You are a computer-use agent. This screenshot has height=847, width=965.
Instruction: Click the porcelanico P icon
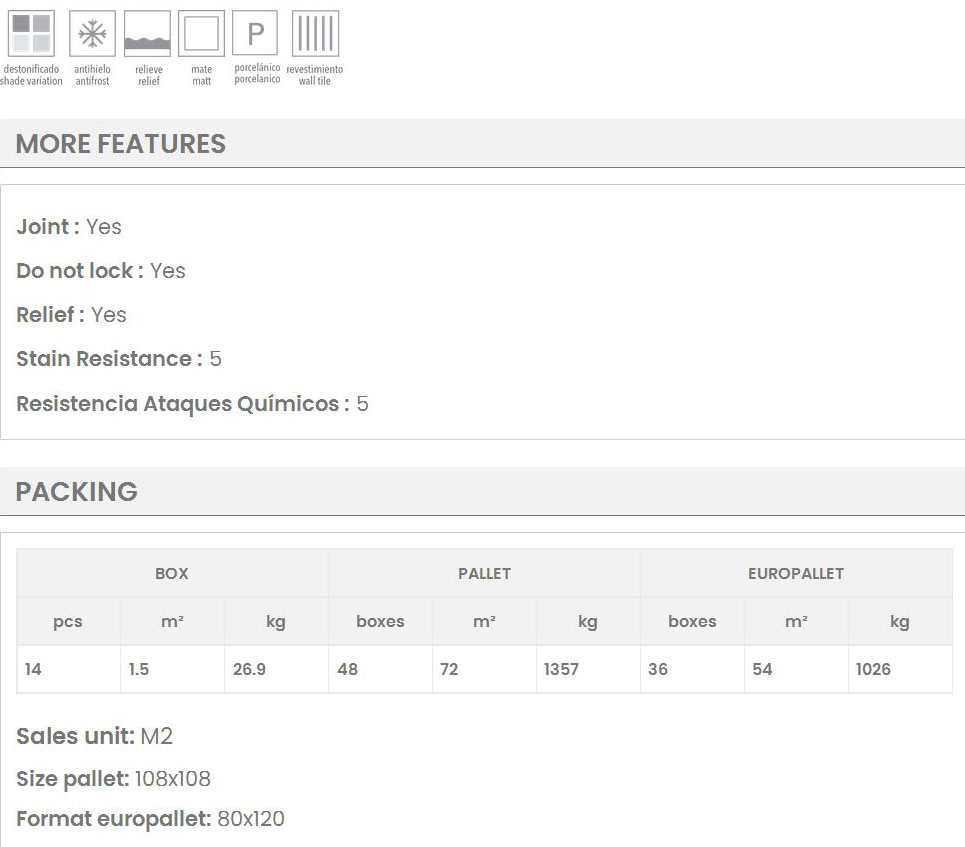tap(255, 34)
